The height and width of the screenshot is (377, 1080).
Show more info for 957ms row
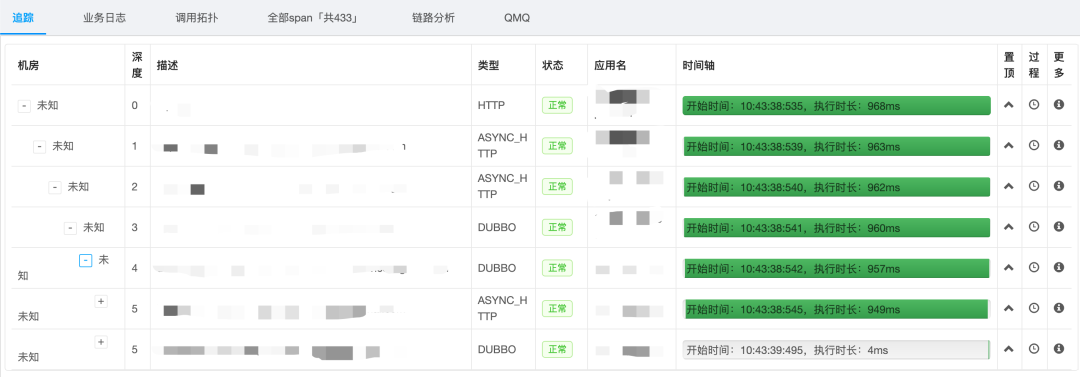tap(1059, 267)
